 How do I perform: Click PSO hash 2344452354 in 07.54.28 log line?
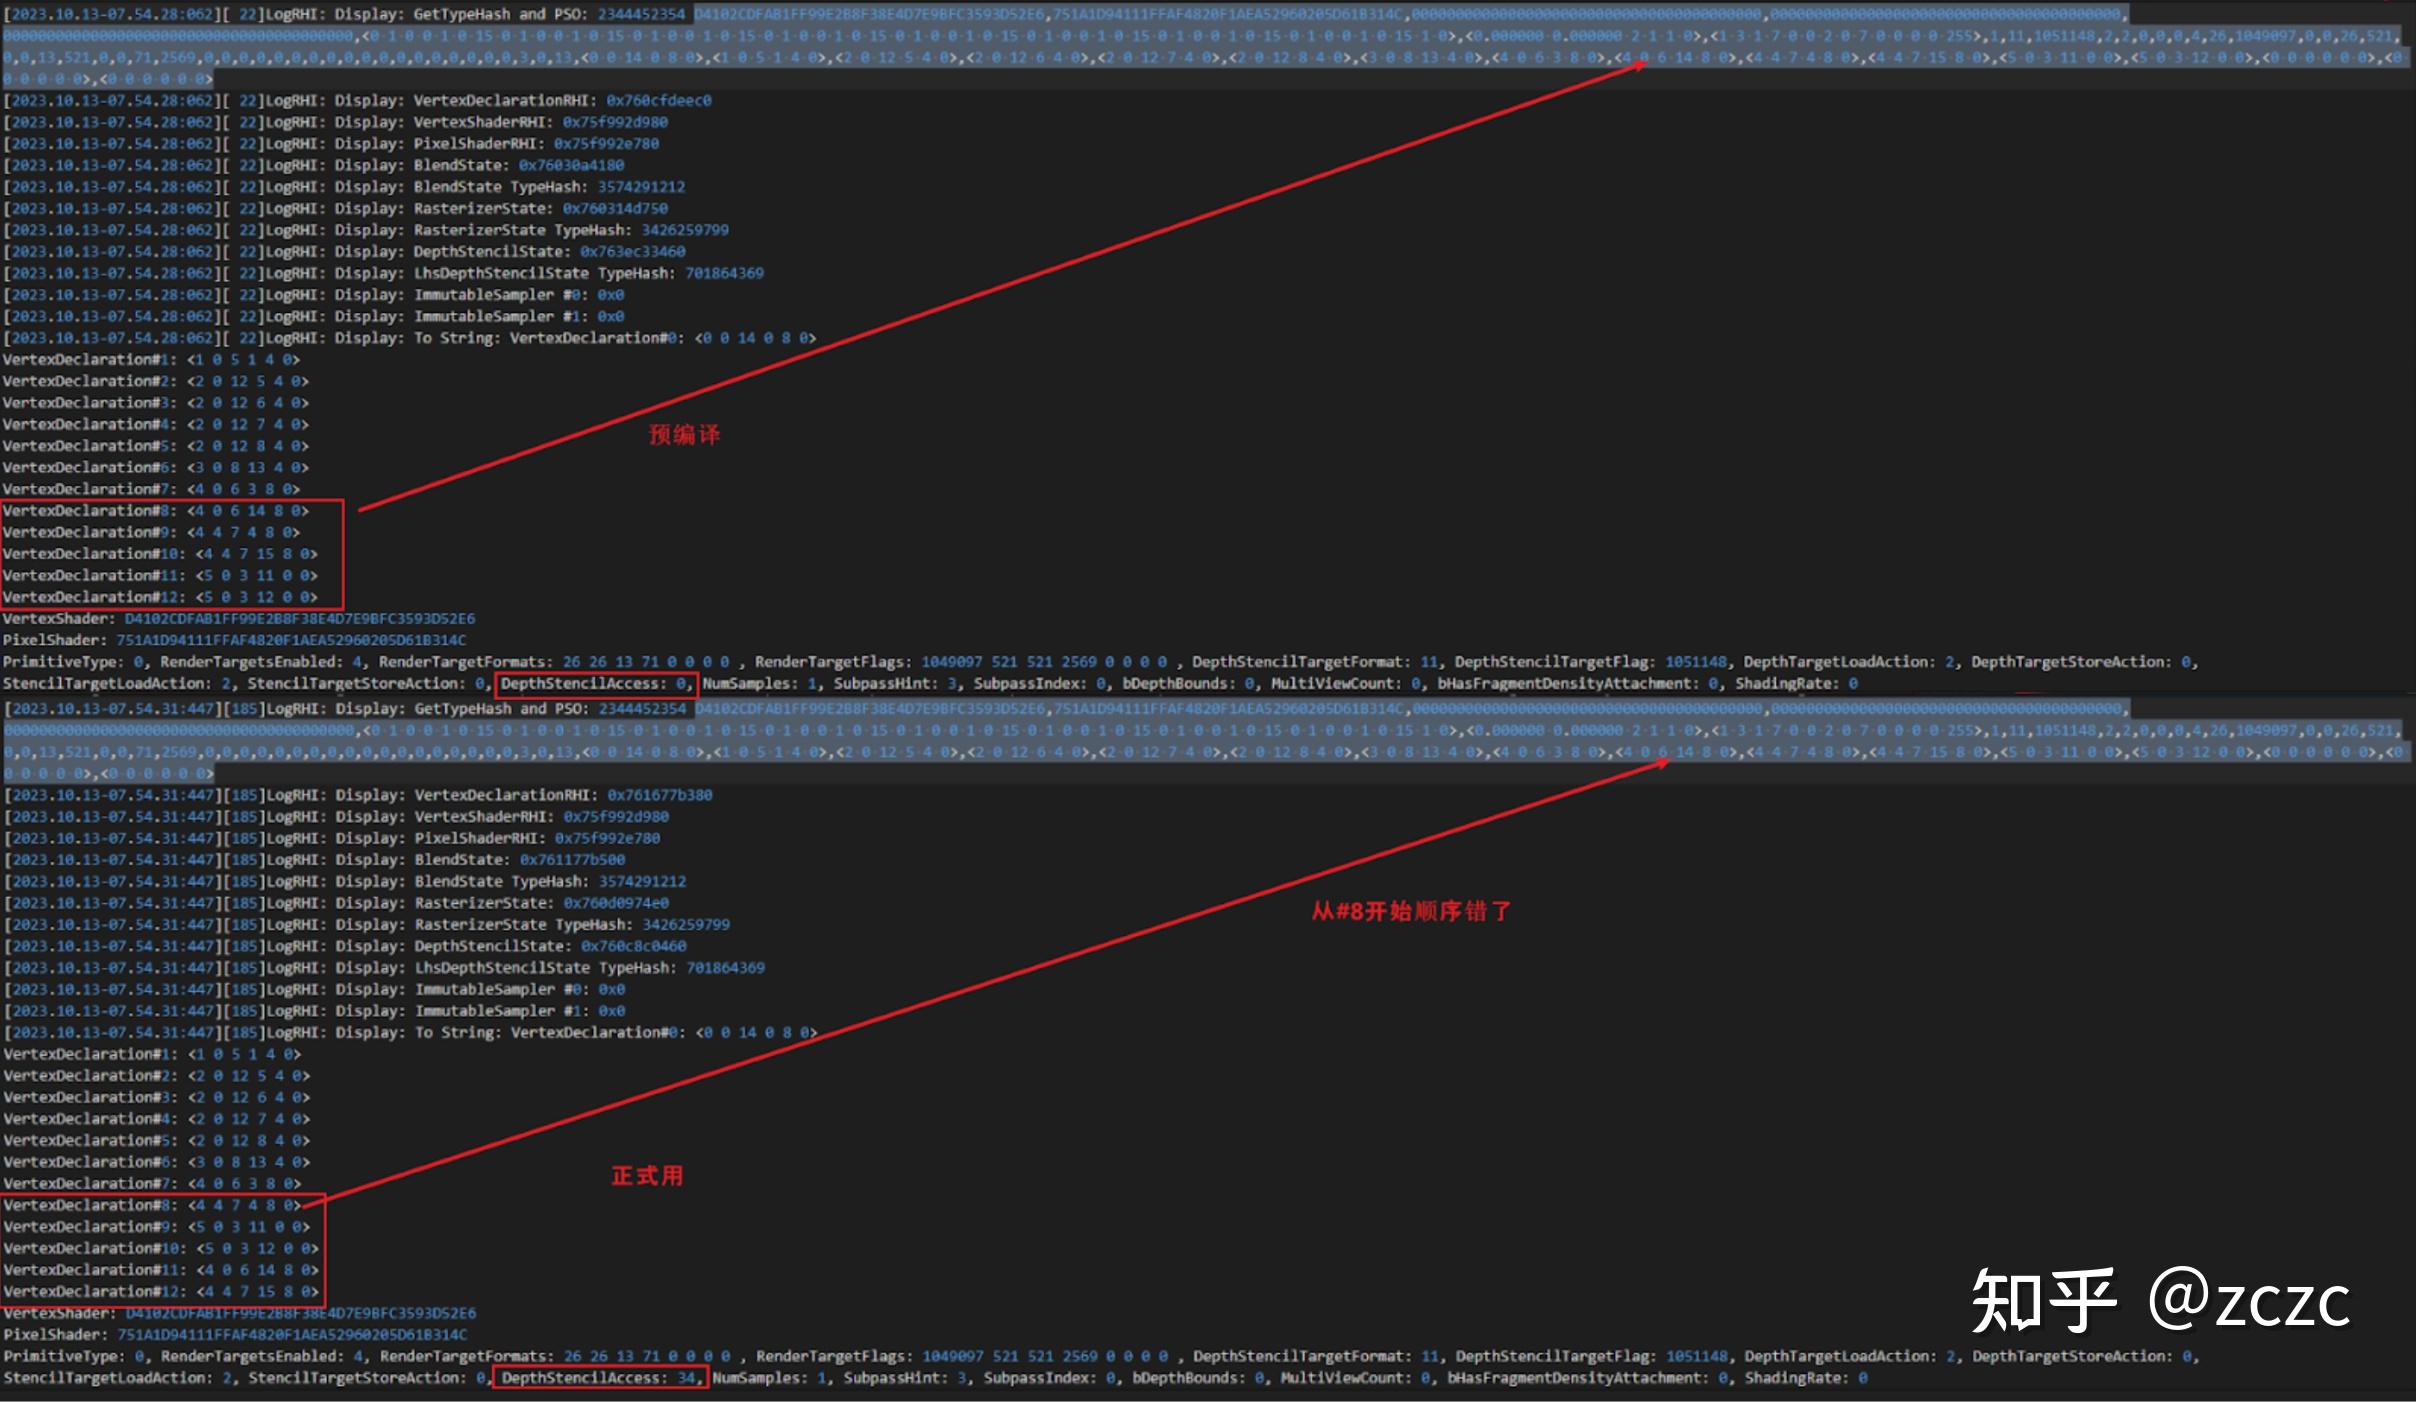[x=641, y=15]
